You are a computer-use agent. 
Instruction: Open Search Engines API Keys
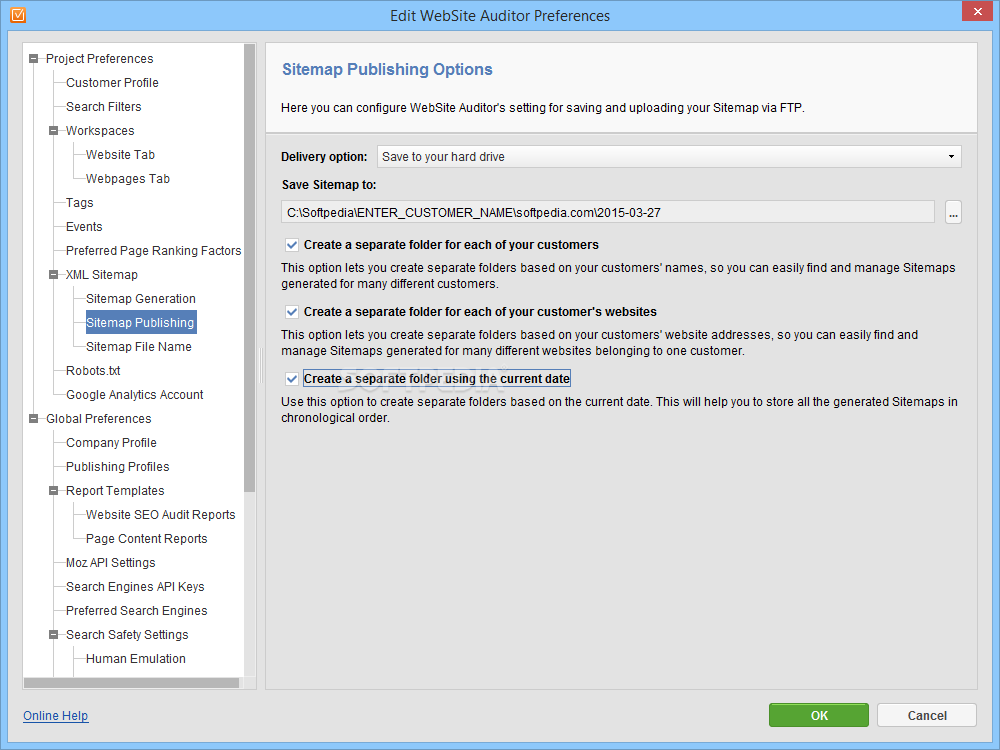click(x=135, y=587)
